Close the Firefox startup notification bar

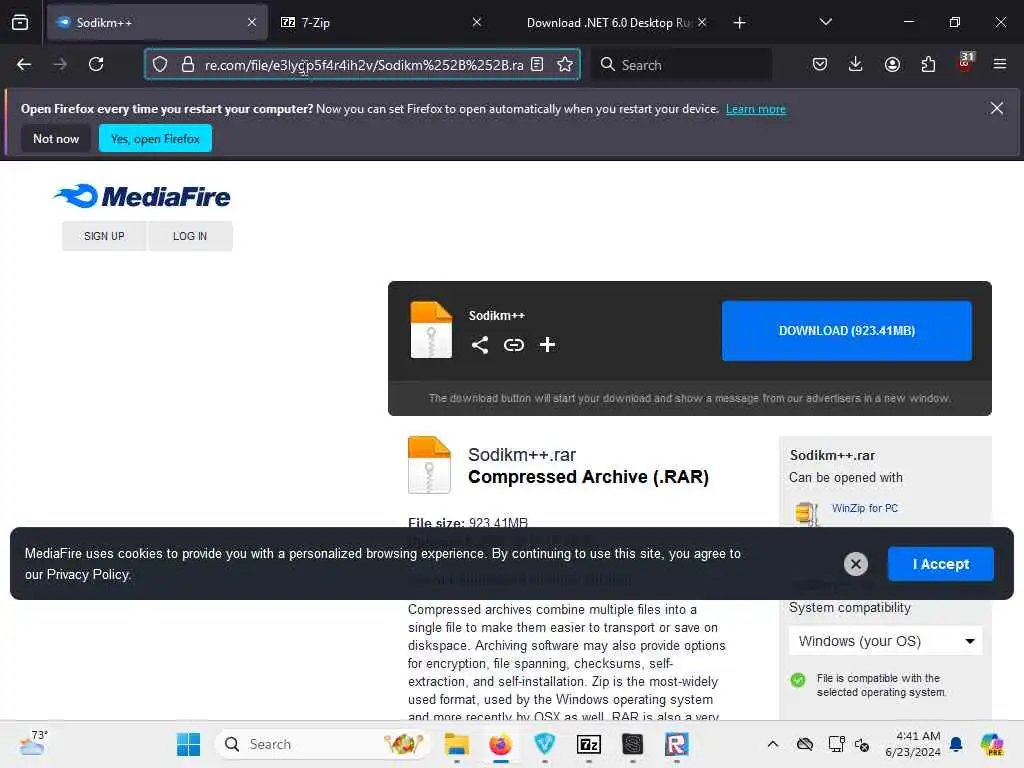pos(997,108)
